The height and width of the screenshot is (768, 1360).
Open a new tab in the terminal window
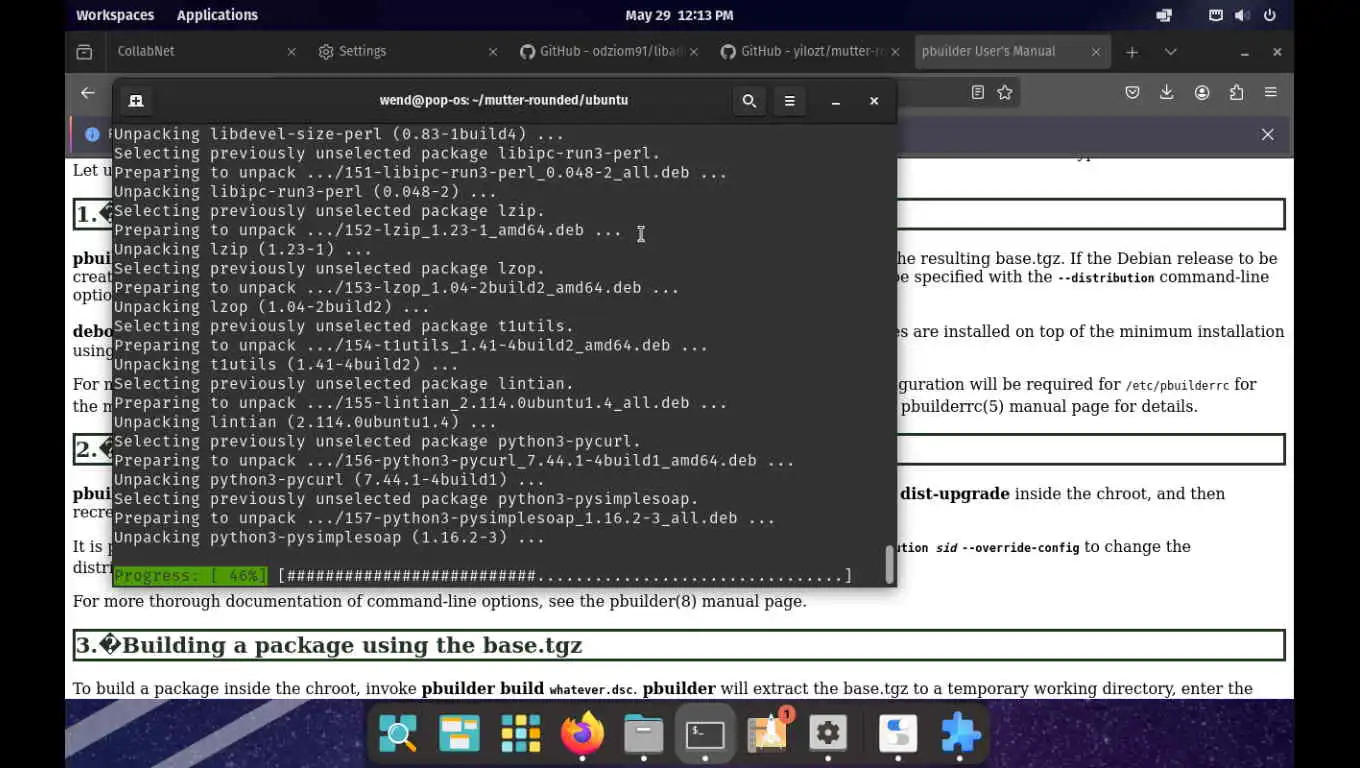(x=136, y=101)
